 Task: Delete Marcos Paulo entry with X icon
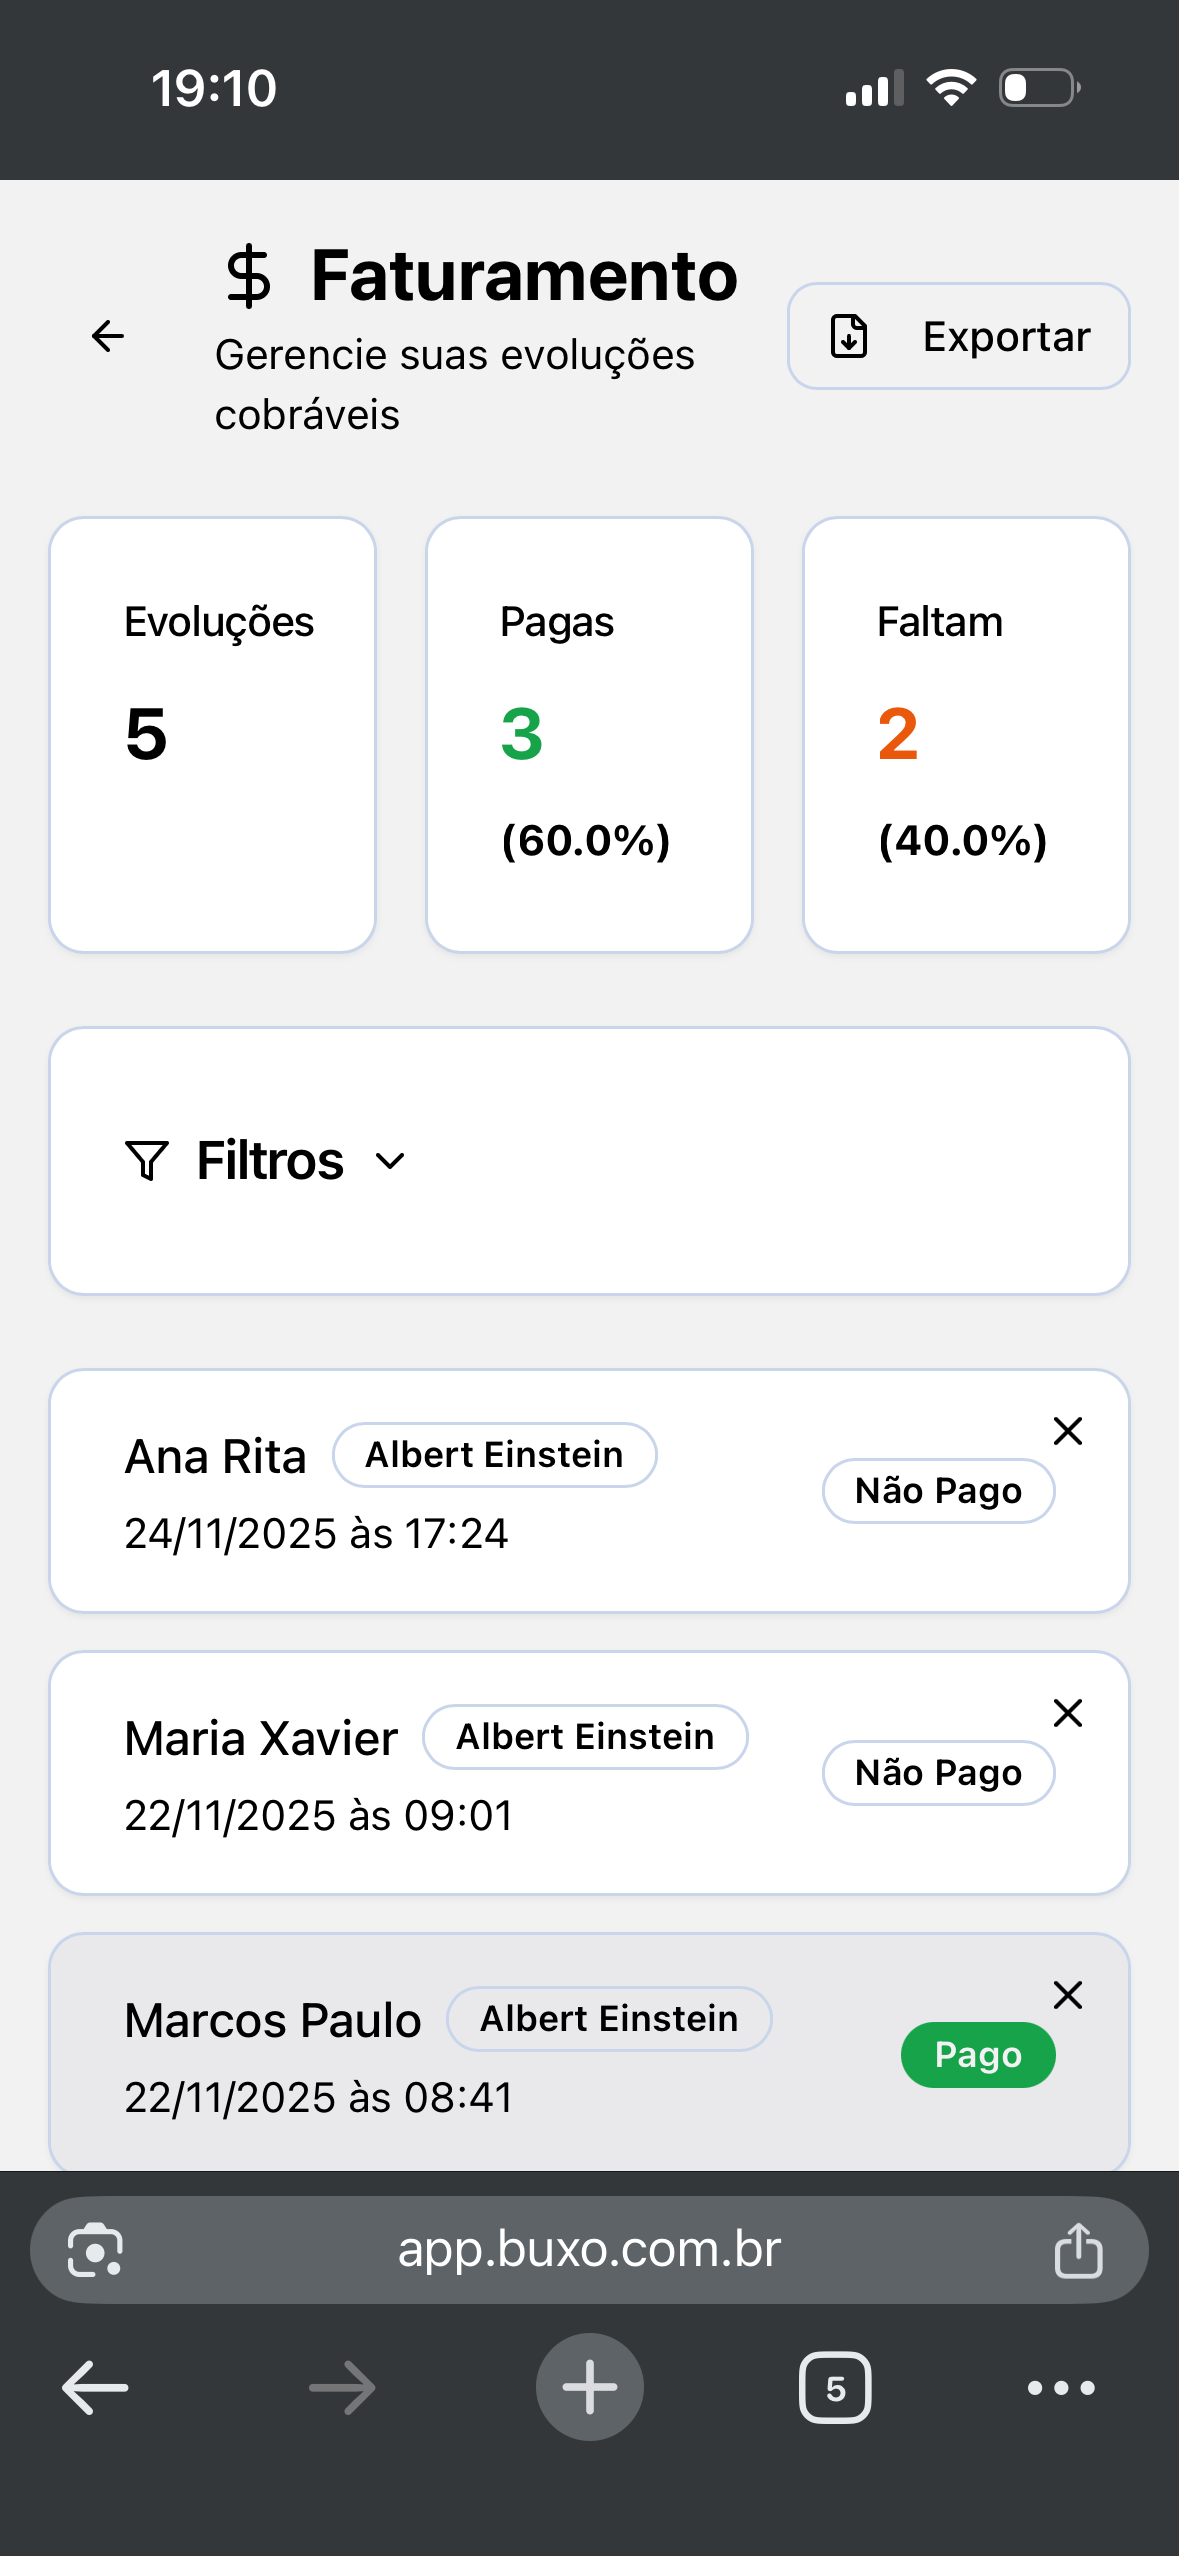(1068, 1995)
